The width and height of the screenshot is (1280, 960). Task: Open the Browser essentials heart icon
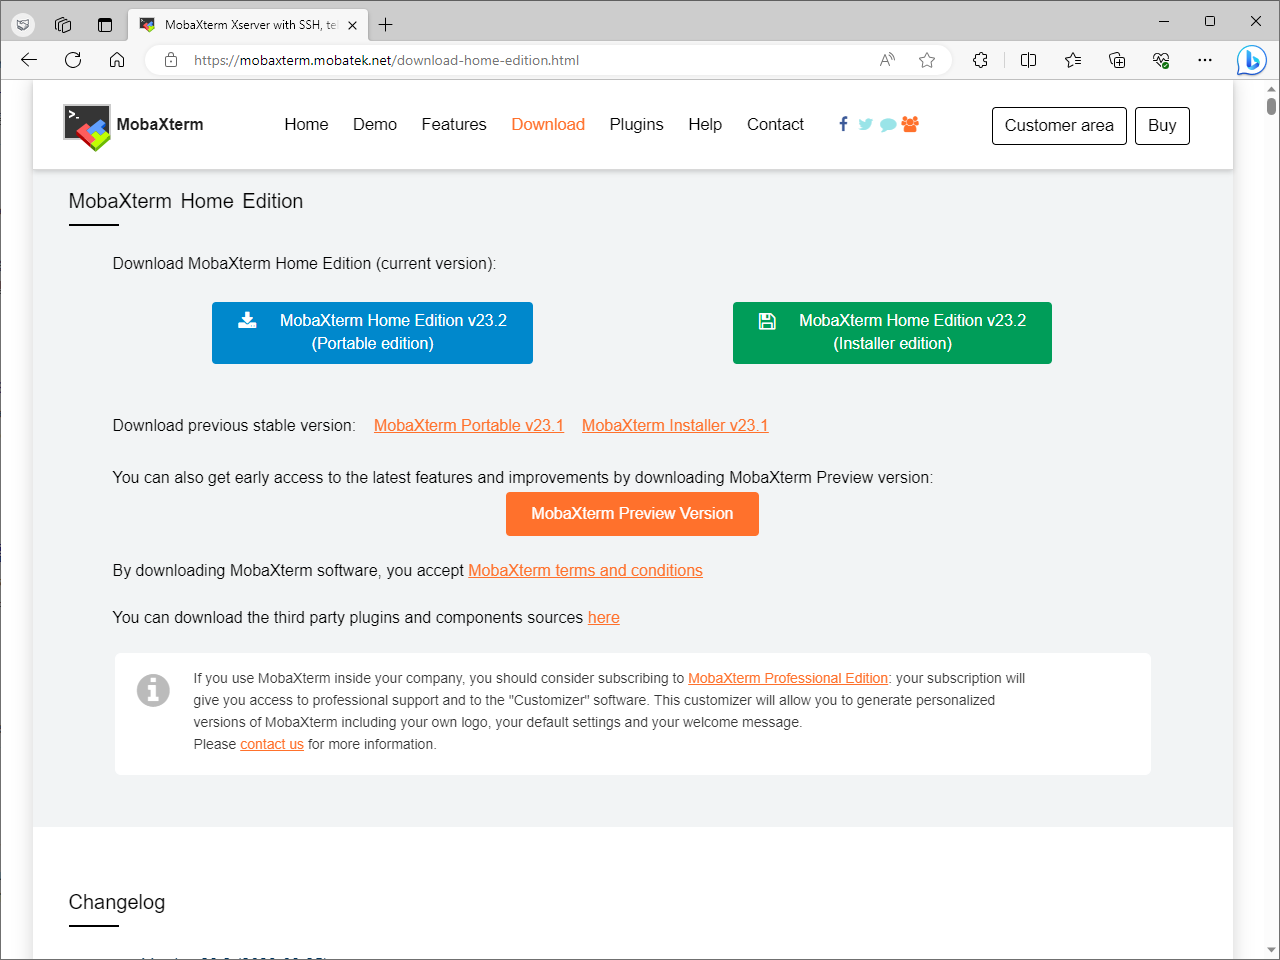coord(1161,60)
